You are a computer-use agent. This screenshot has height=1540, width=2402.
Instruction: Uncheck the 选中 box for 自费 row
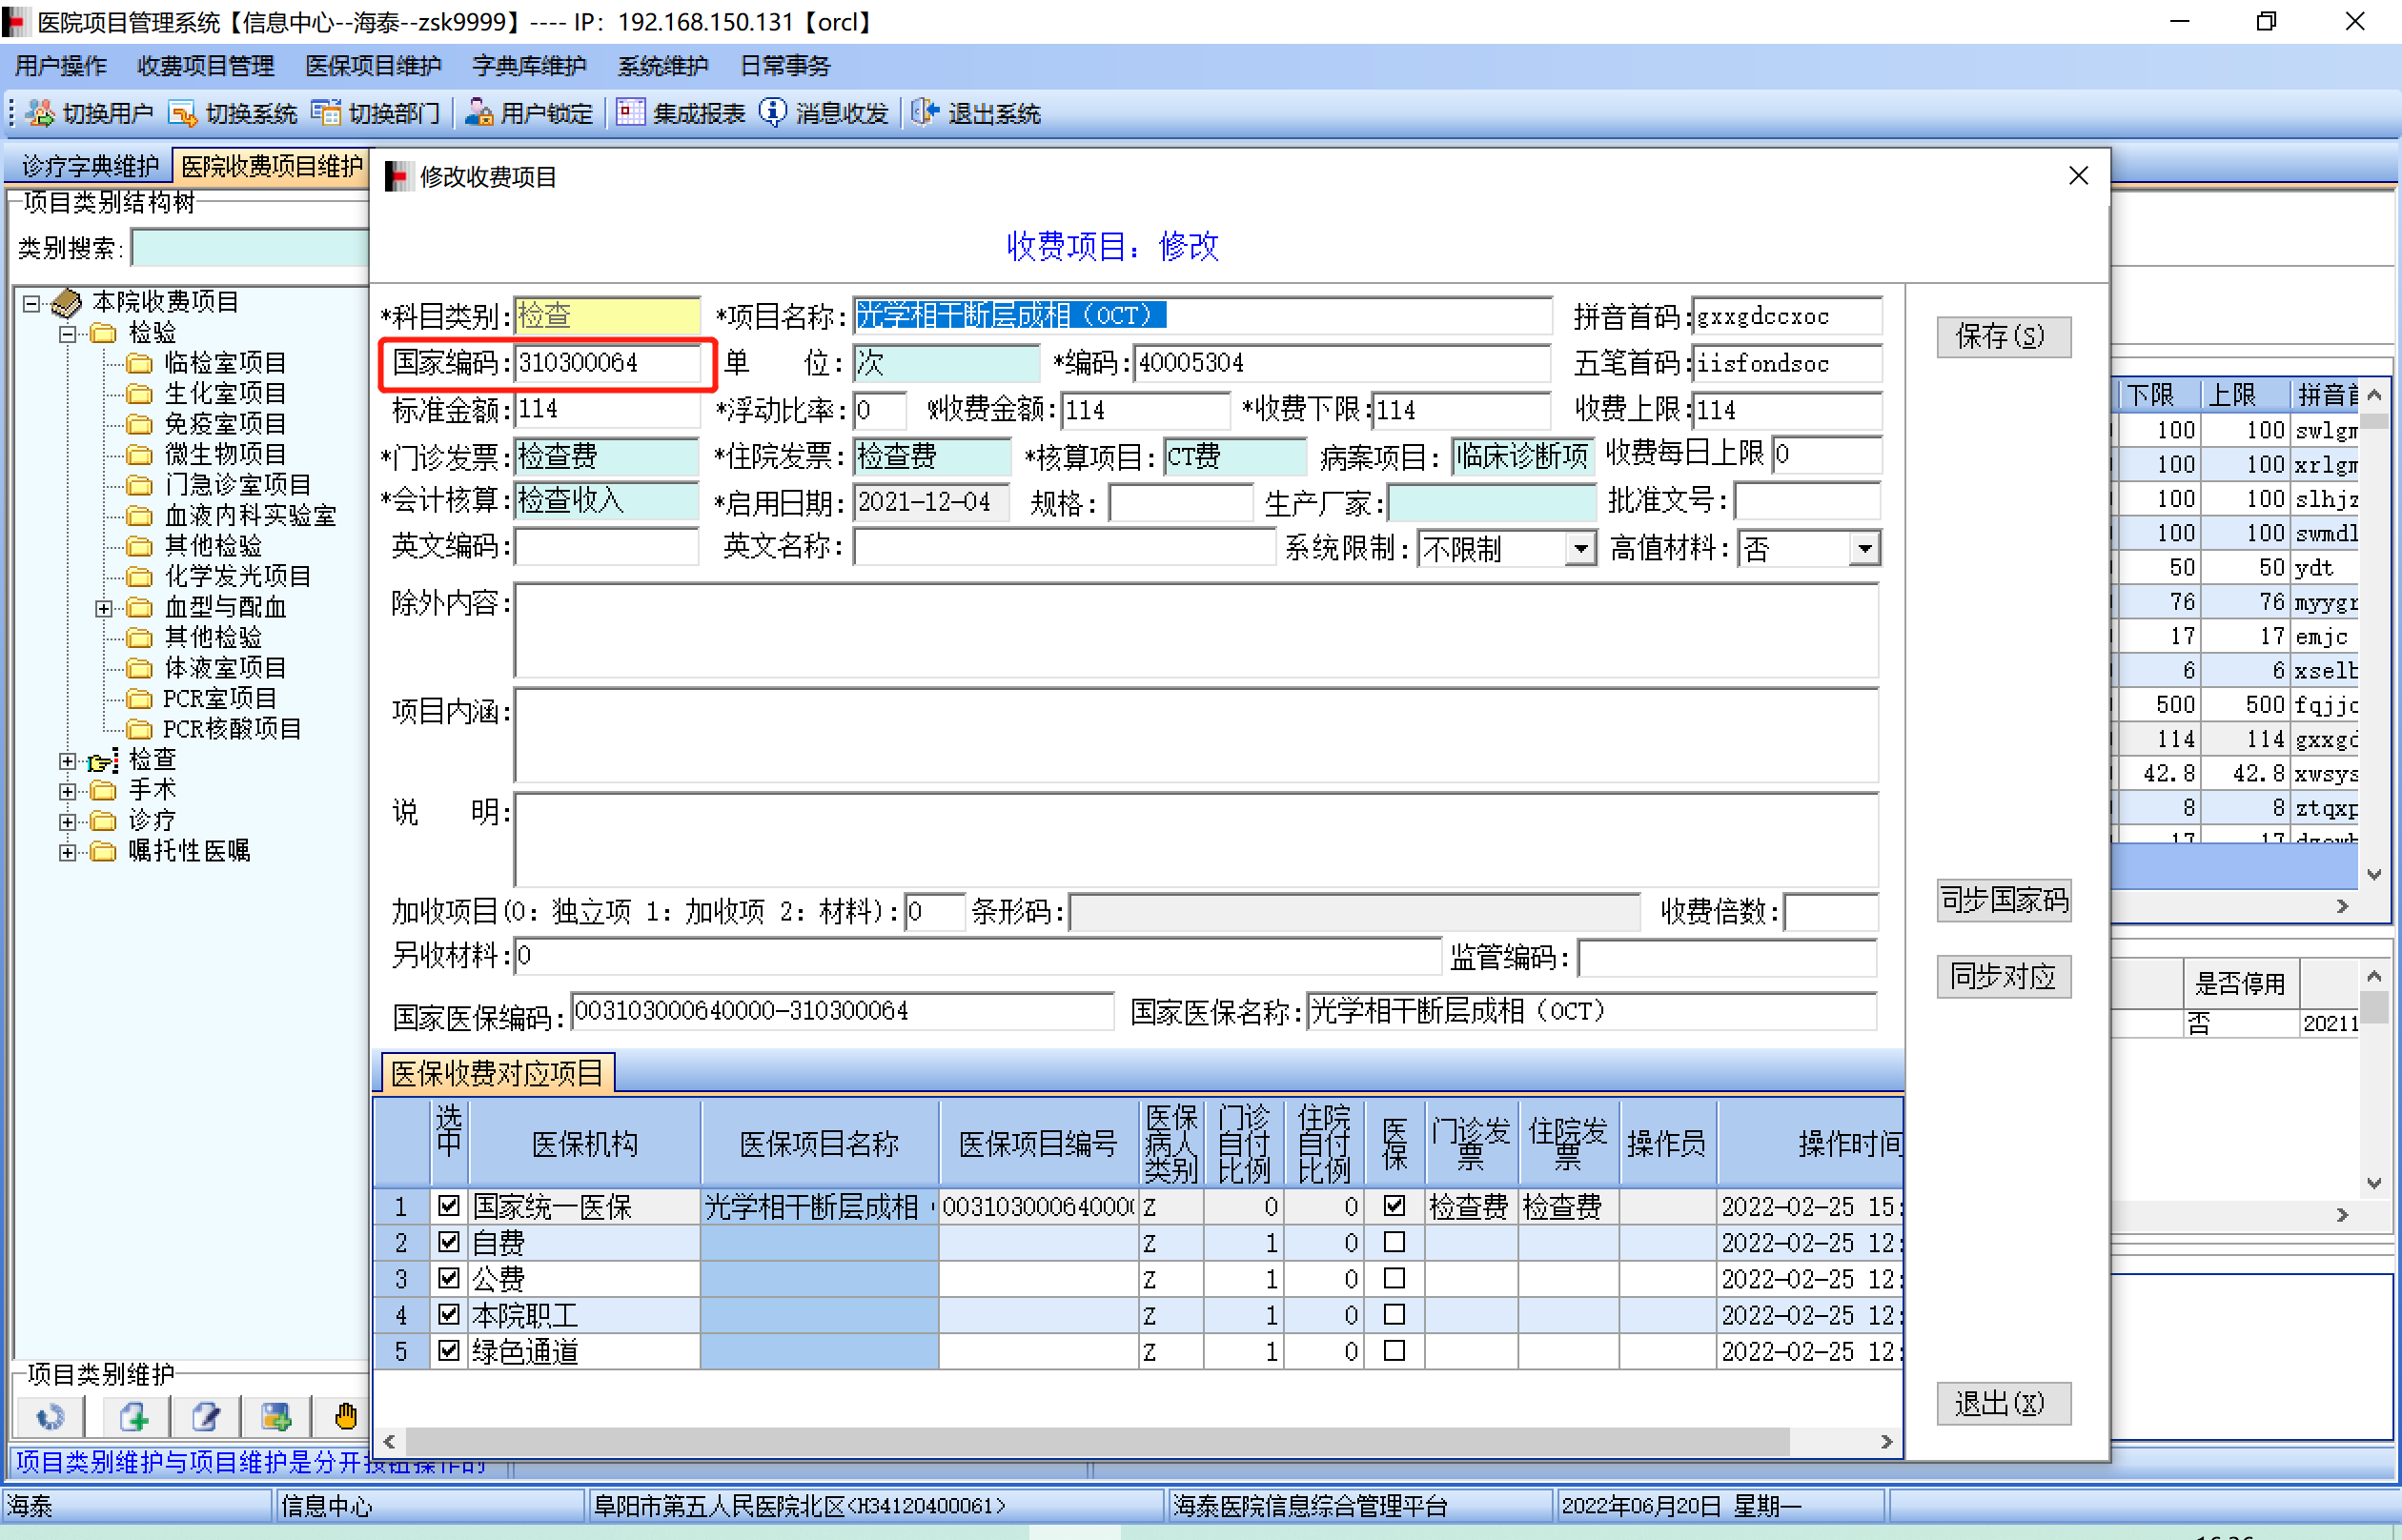coord(449,1243)
